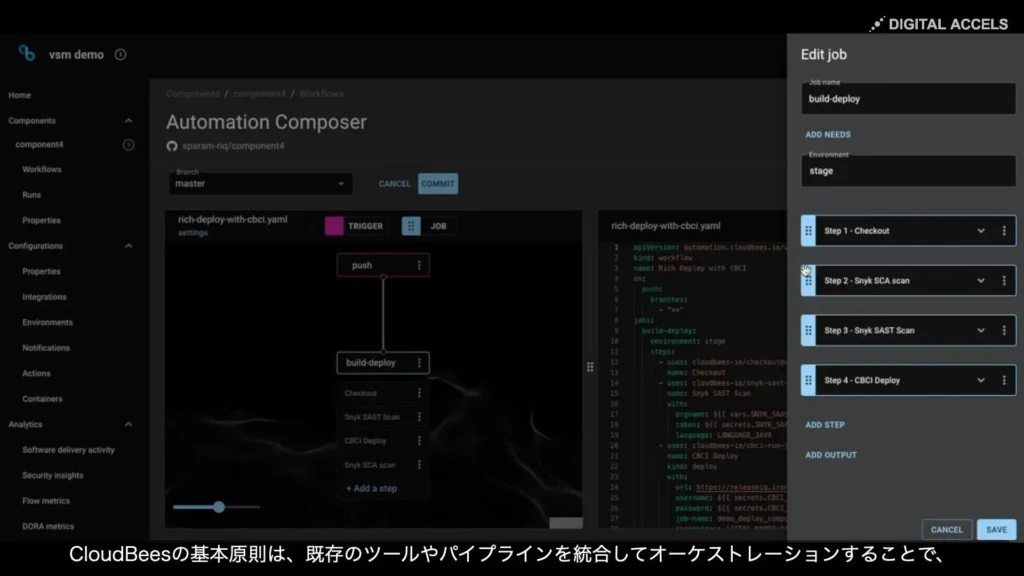Click the drag handle for Step 4 - CBCI Deploy
Viewport: 1024px width, 576px height.
(x=808, y=380)
